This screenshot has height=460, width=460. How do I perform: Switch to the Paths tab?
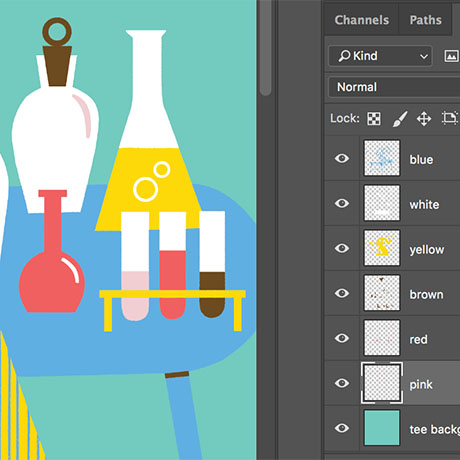[426, 20]
